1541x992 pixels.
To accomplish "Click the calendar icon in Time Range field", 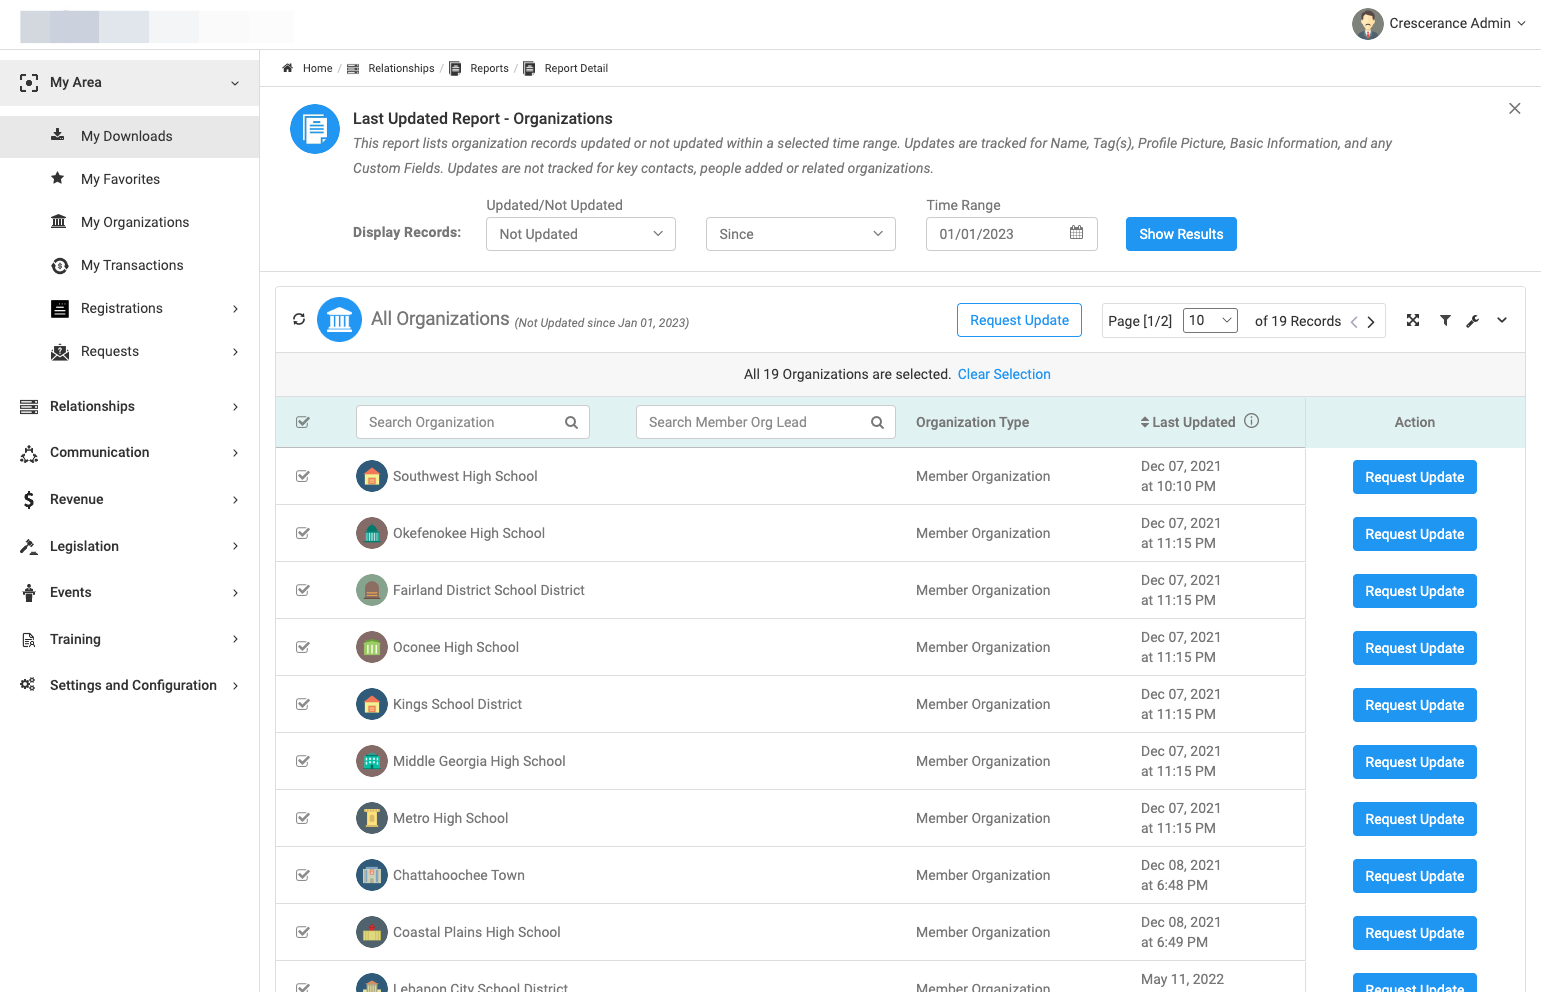I will (1076, 233).
